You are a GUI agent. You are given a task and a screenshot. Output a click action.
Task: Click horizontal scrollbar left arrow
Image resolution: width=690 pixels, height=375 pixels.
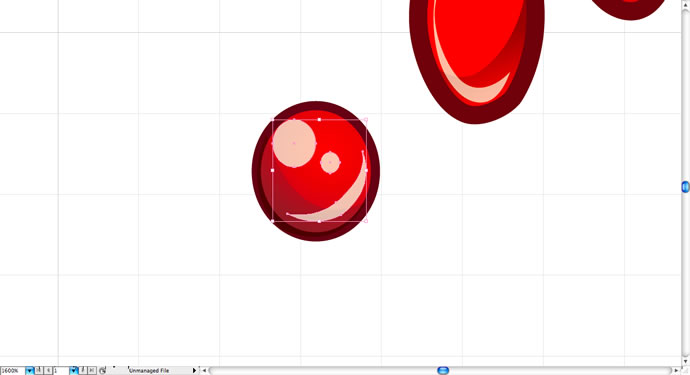[x=204, y=371]
